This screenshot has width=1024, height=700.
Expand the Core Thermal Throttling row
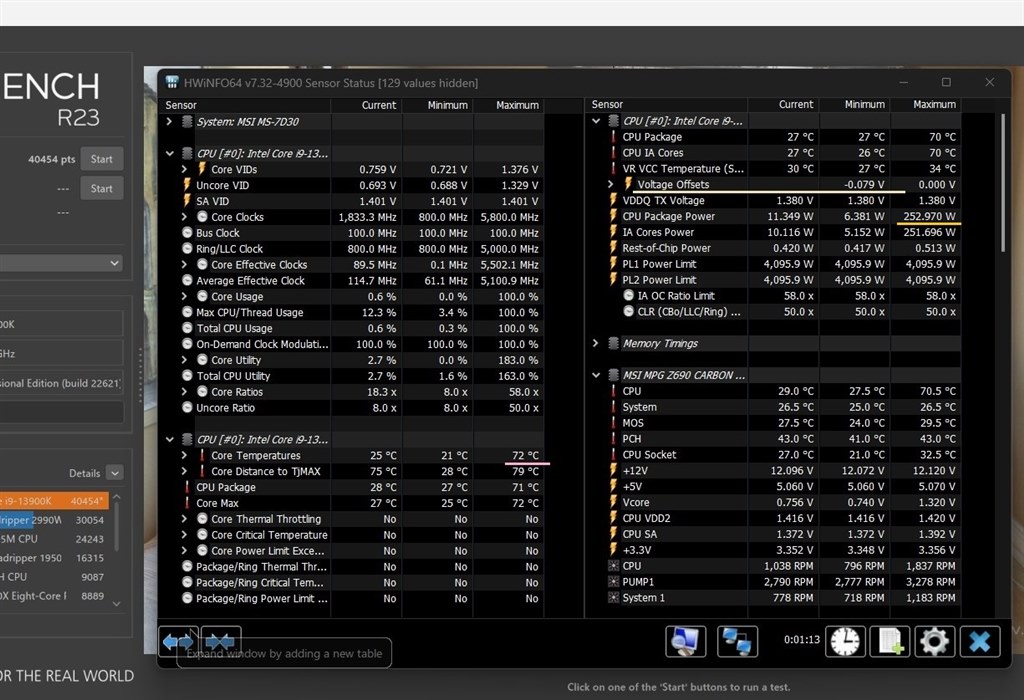(x=184, y=518)
